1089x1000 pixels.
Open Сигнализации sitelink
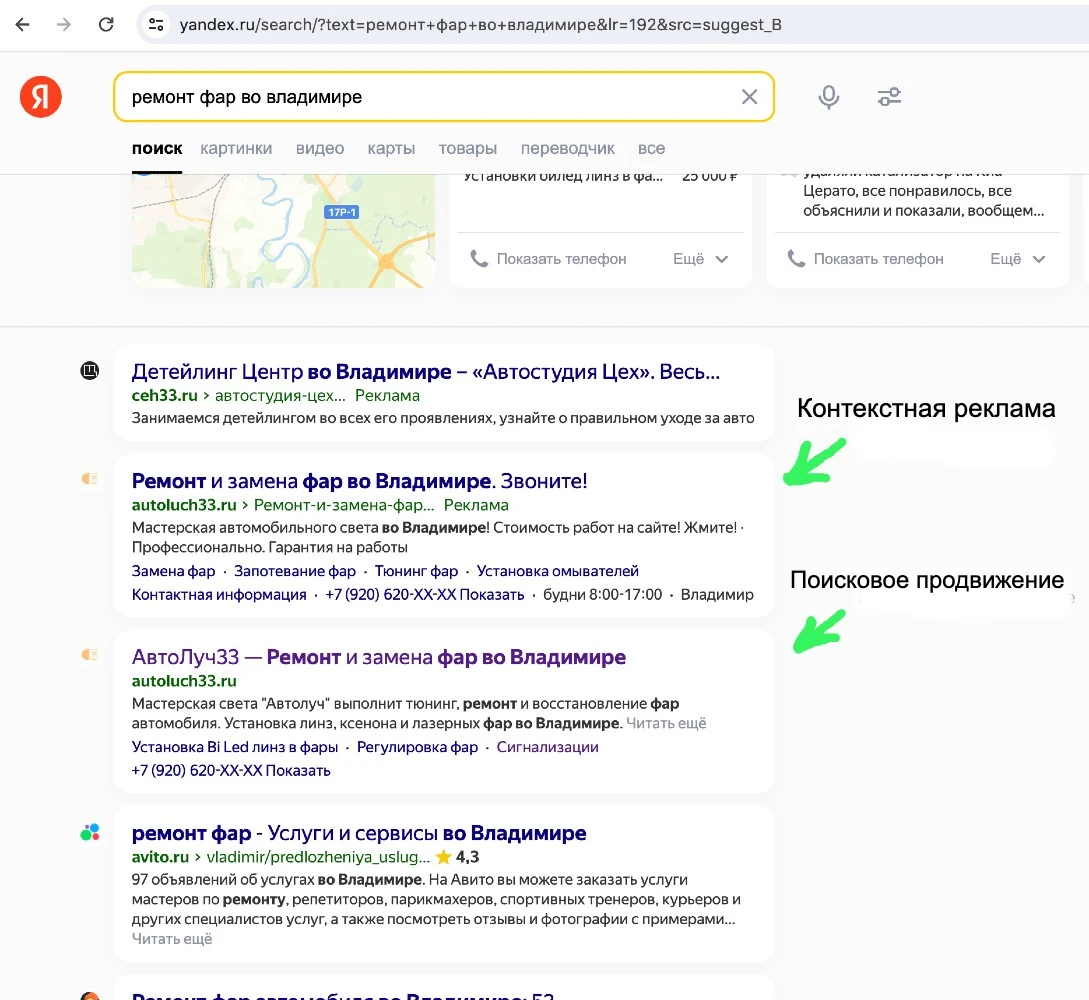[x=547, y=747]
